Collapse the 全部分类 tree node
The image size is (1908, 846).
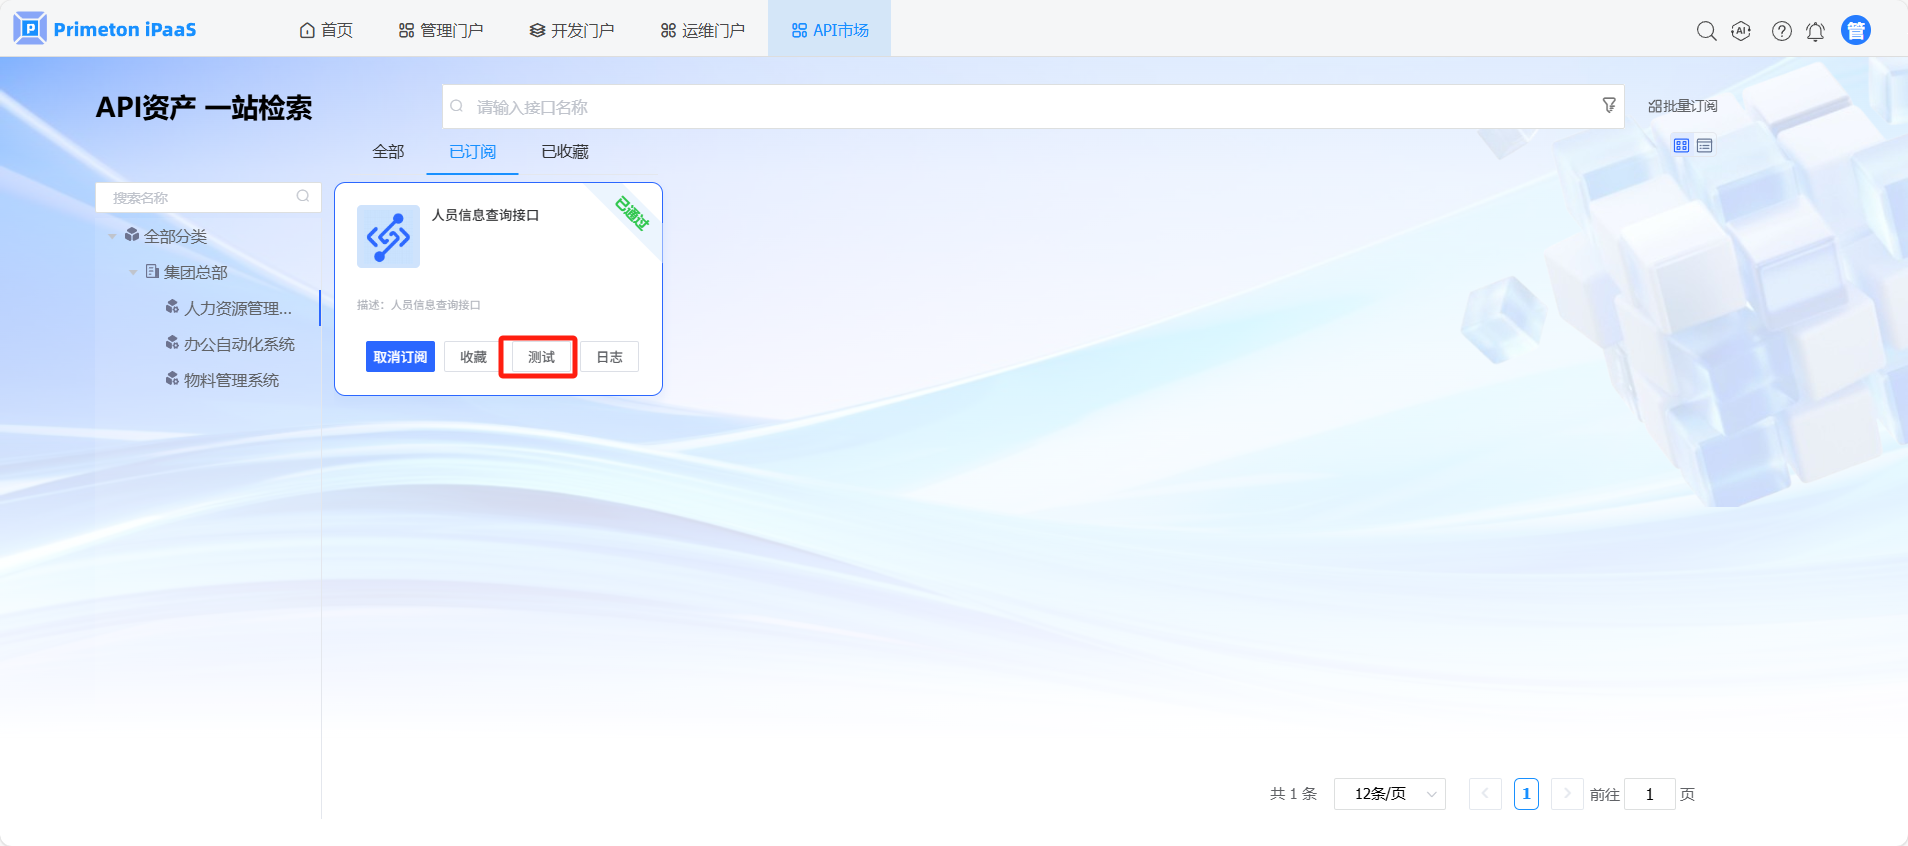tap(112, 237)
